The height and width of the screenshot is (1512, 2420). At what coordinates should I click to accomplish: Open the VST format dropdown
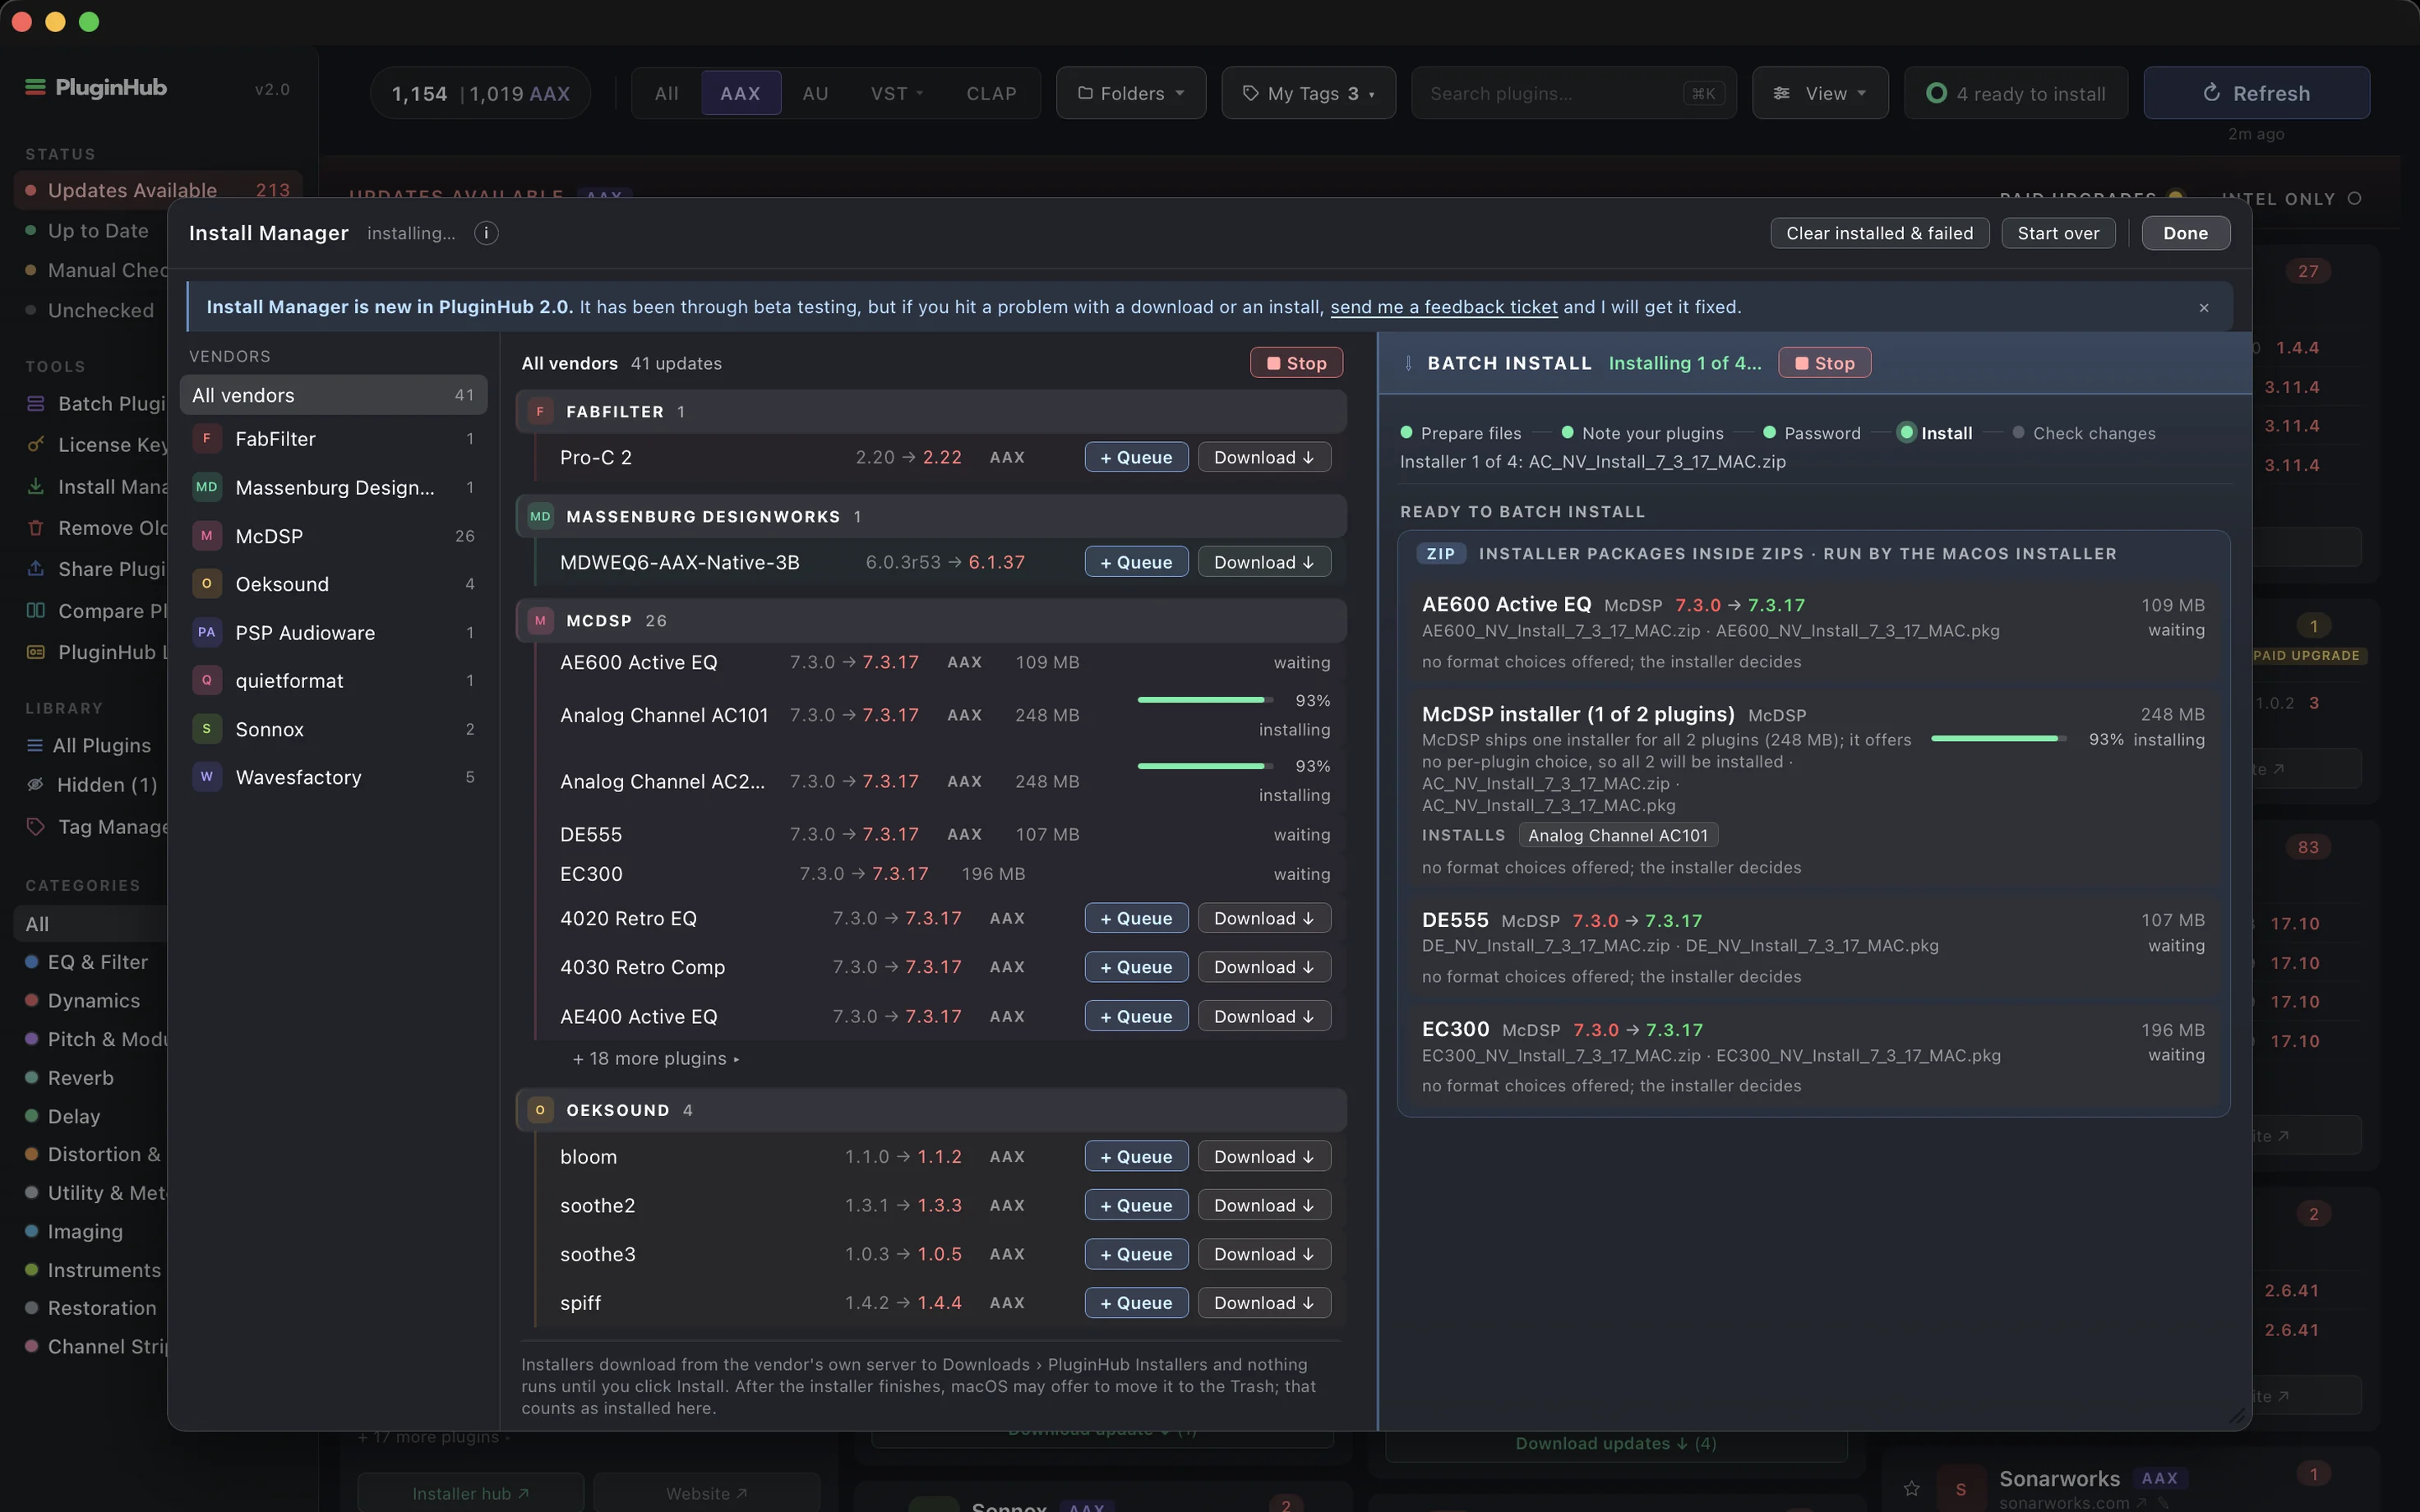tap(896, 93)
